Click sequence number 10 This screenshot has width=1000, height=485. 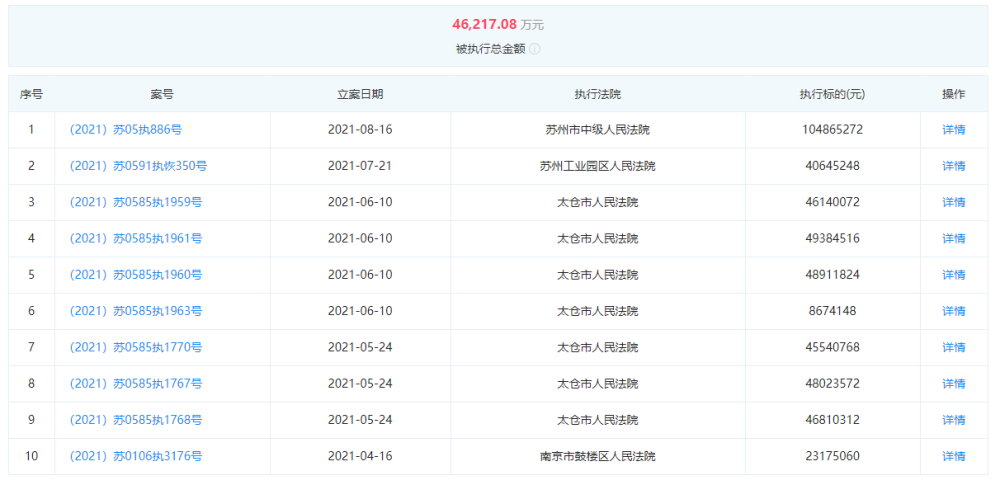[31, 457]
